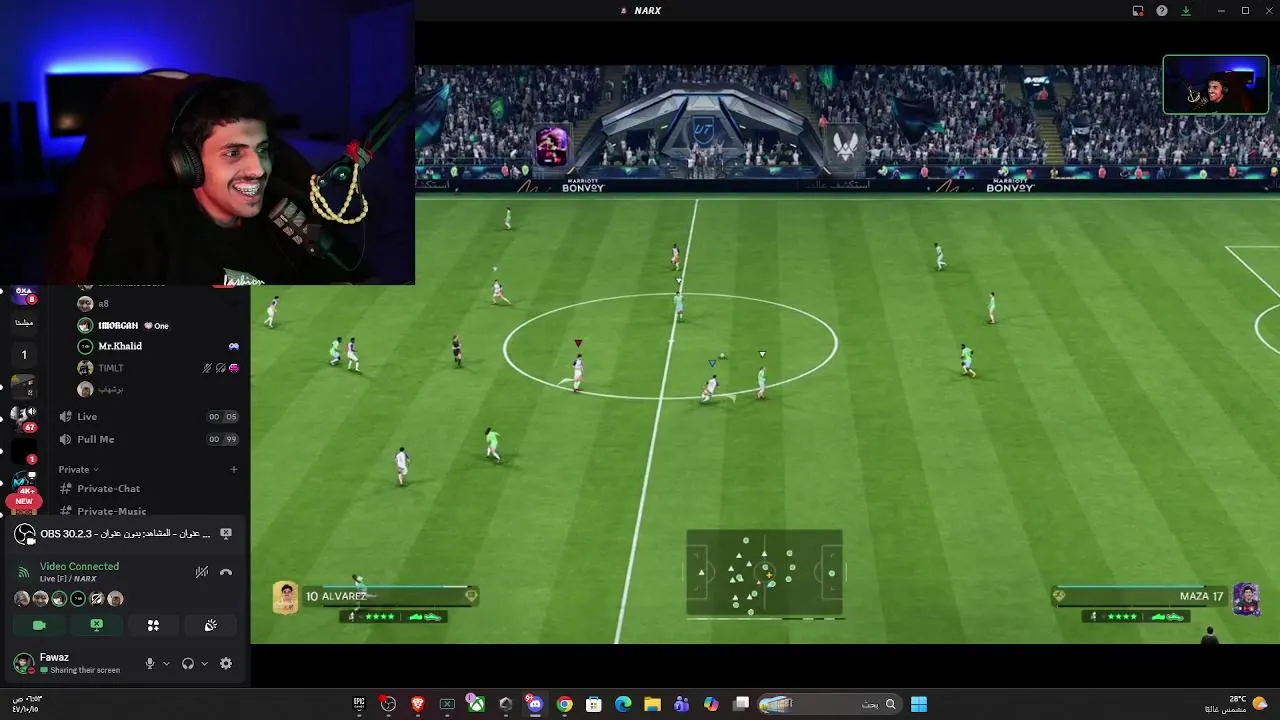Select user a8 in voice list
Image resolution: width=1280 pixels, height=720 pixels.
point(158,303)
